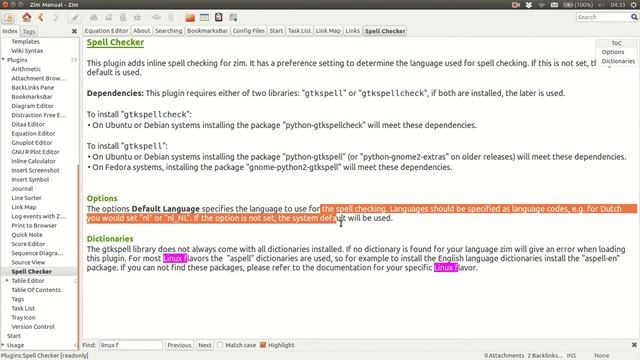Image resolution: width=640 pixels, height=360 pixels.
Task: Jump to Options in the ToC
Action: tap(613, 52)
